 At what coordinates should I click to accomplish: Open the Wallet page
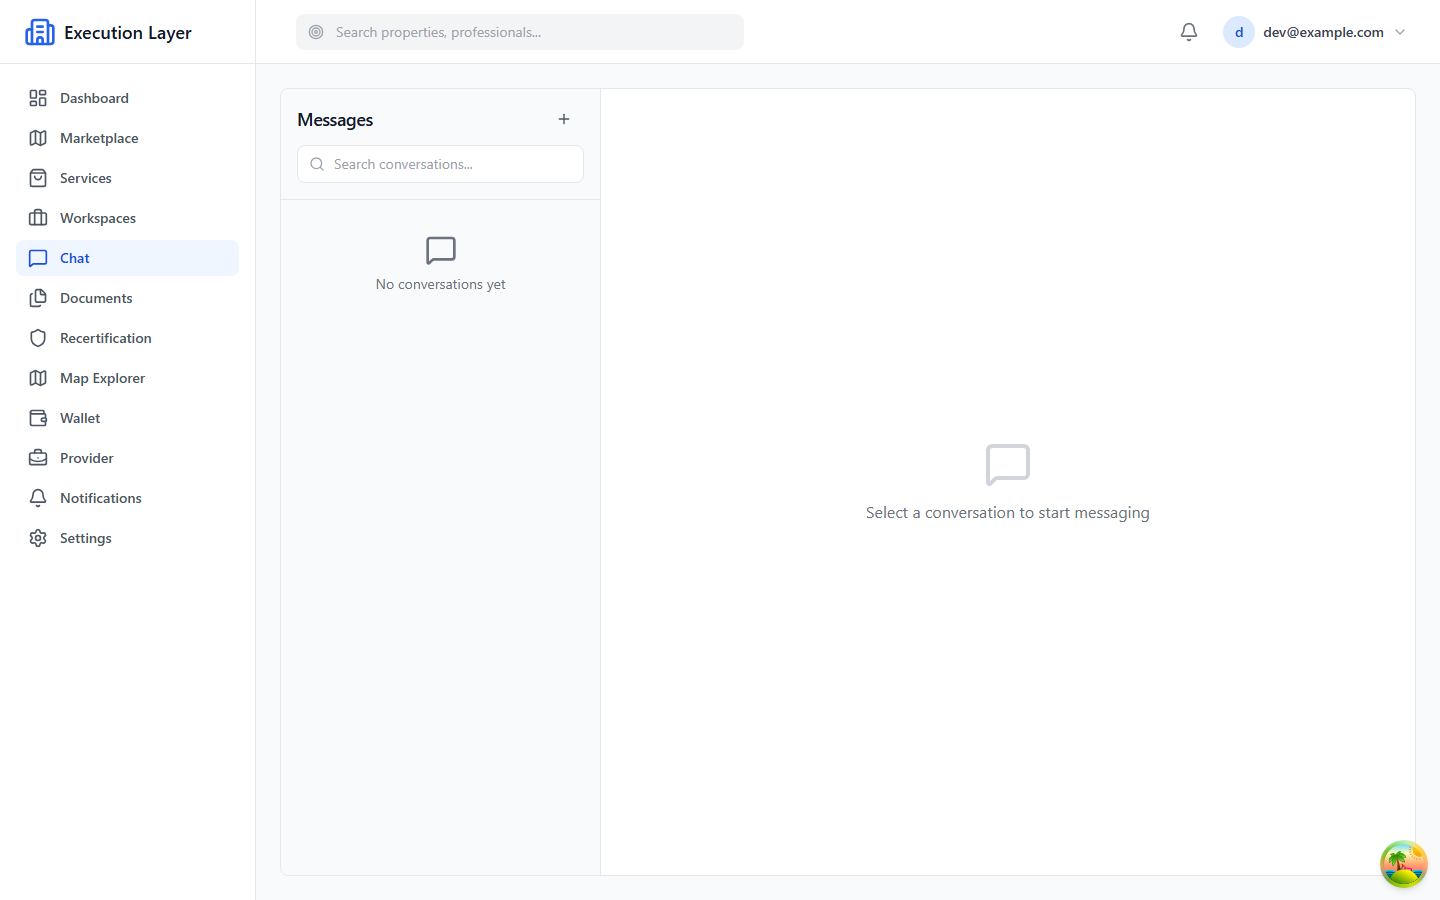(x=127, y=418)
